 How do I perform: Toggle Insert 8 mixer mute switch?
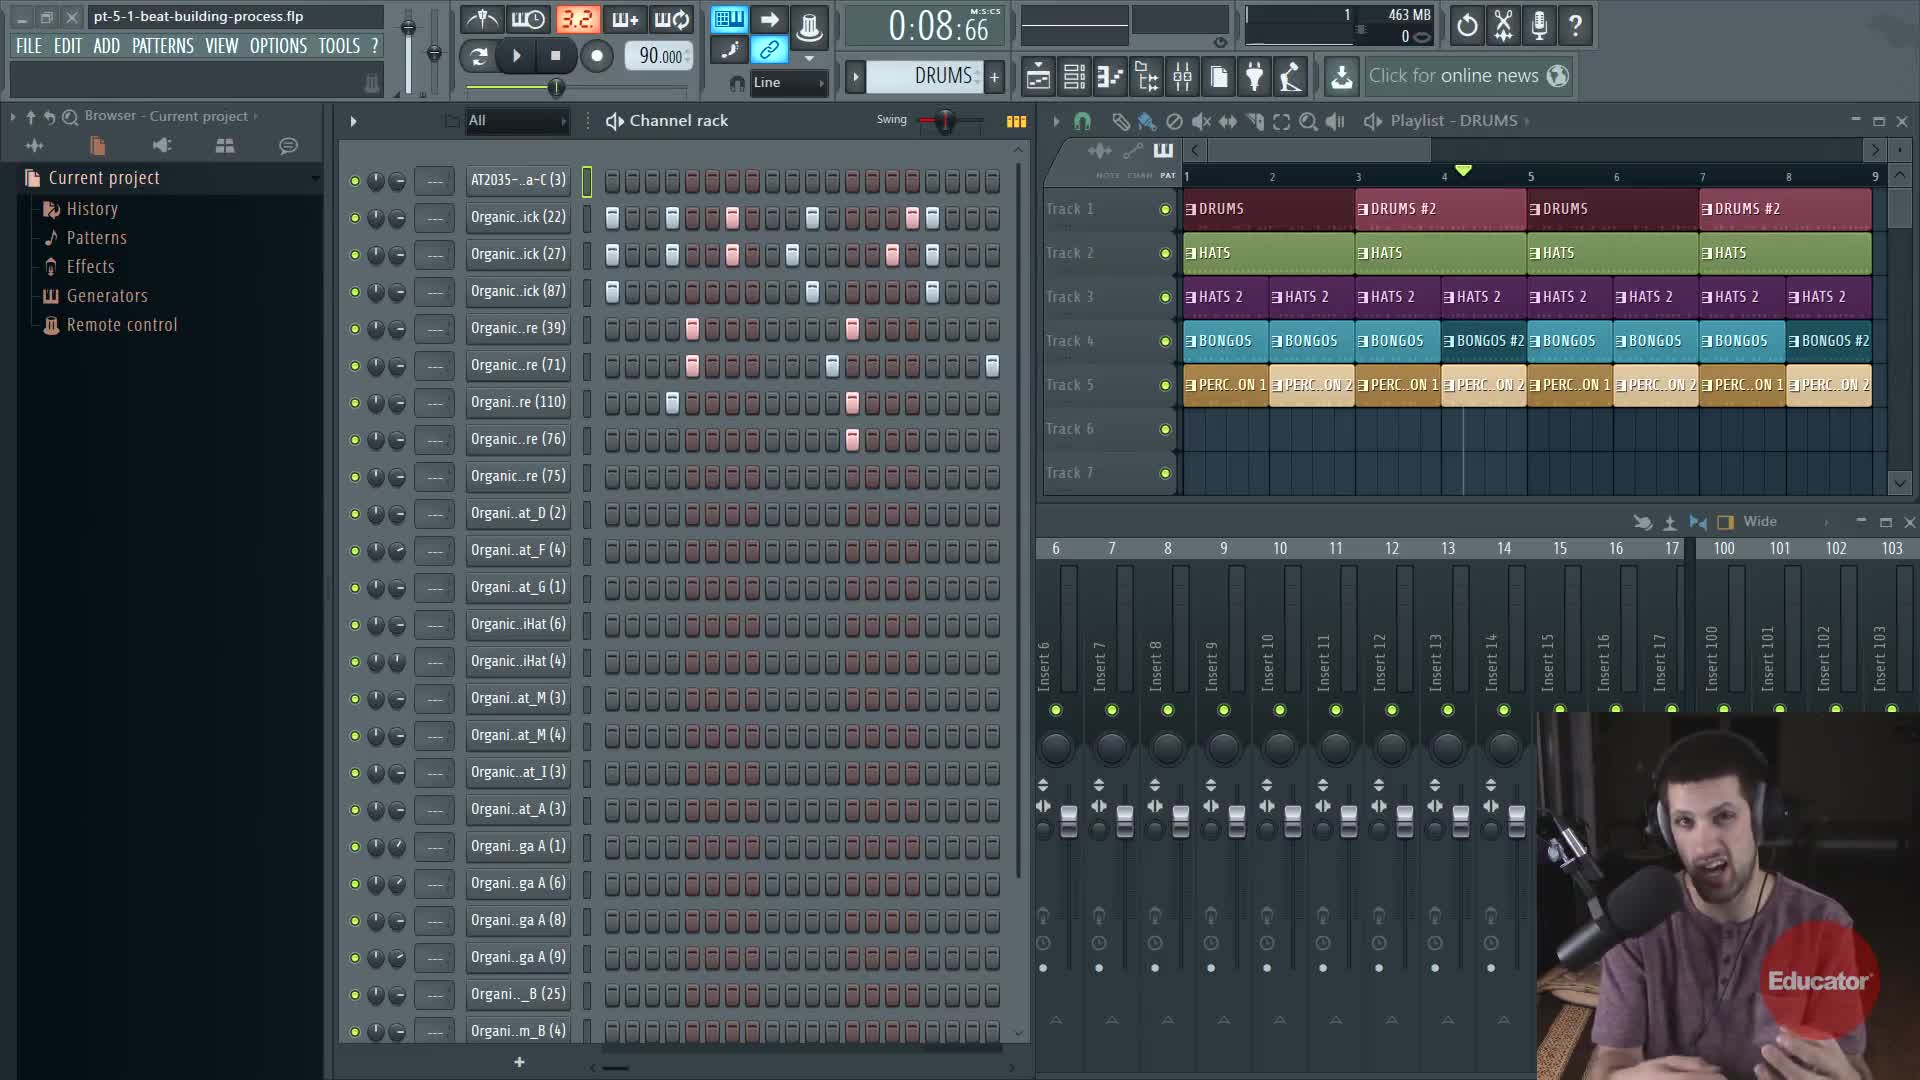(x=1167, y=710)
